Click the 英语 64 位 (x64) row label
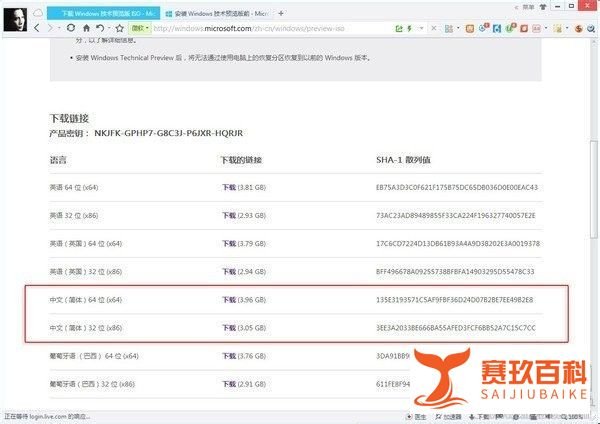 pos(74,188)
